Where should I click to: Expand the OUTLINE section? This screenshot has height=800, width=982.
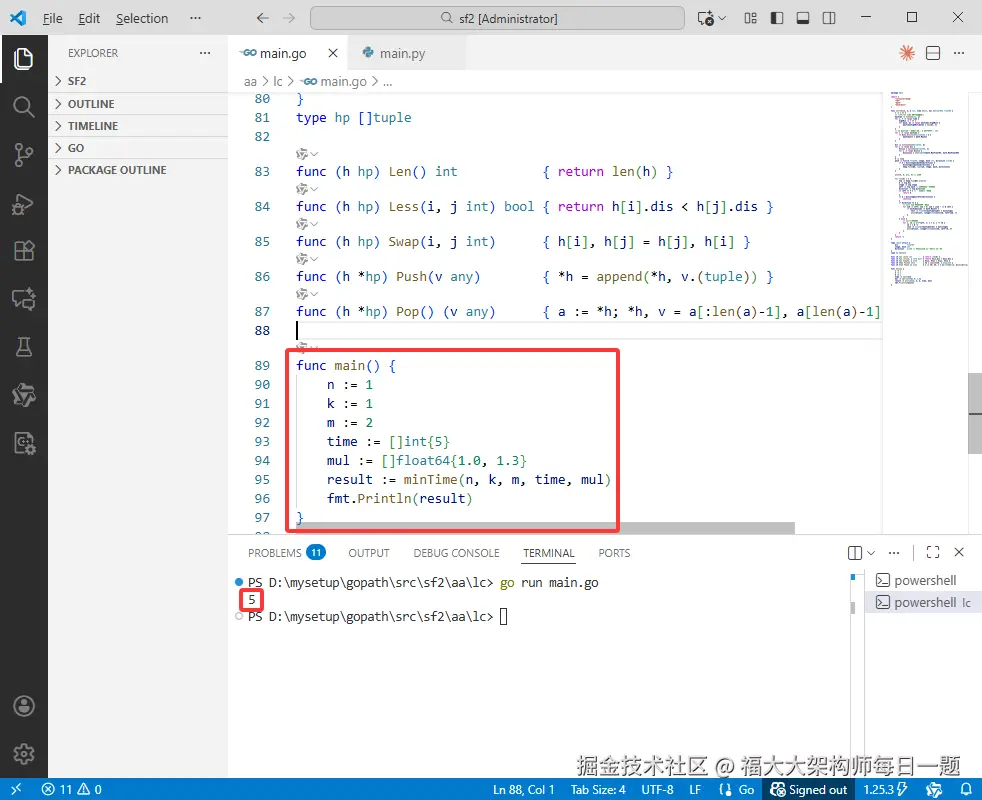point(138,103)
